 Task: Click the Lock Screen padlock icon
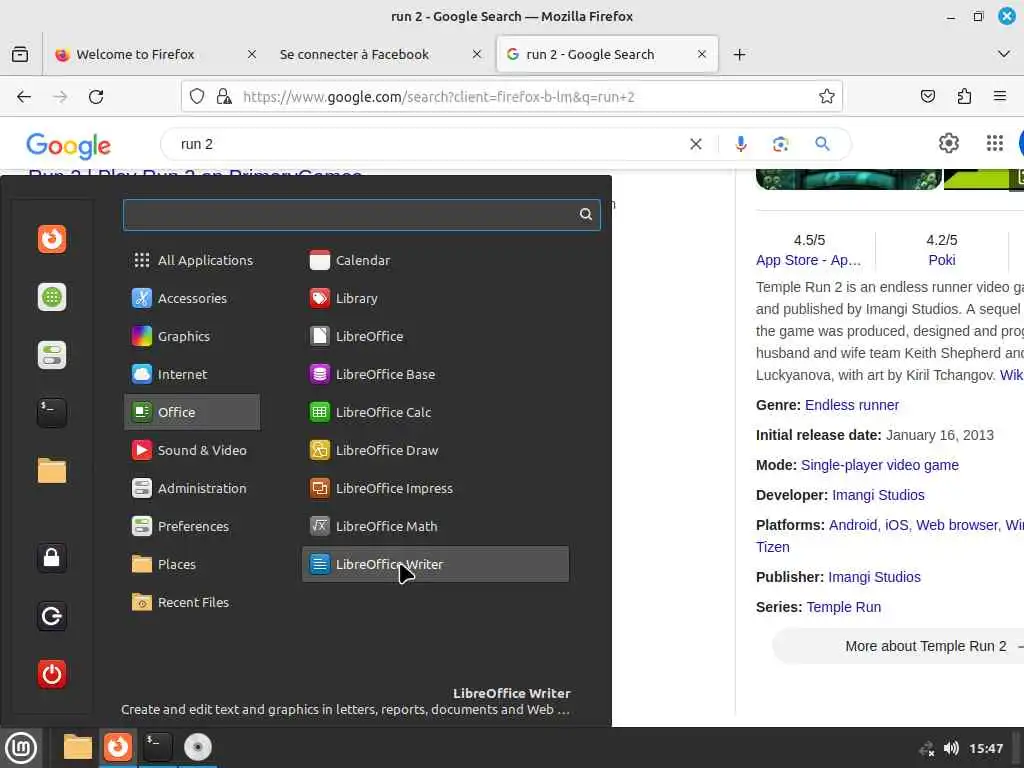[52, 558]
